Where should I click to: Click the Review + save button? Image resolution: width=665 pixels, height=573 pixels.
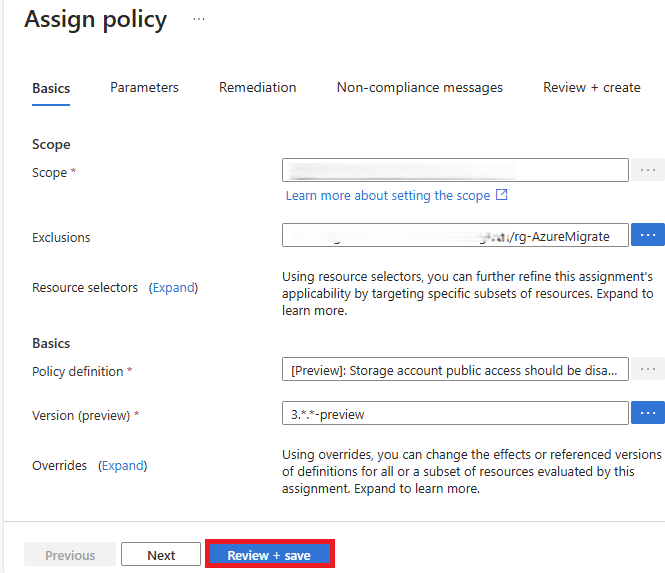(x=270, y=554)
